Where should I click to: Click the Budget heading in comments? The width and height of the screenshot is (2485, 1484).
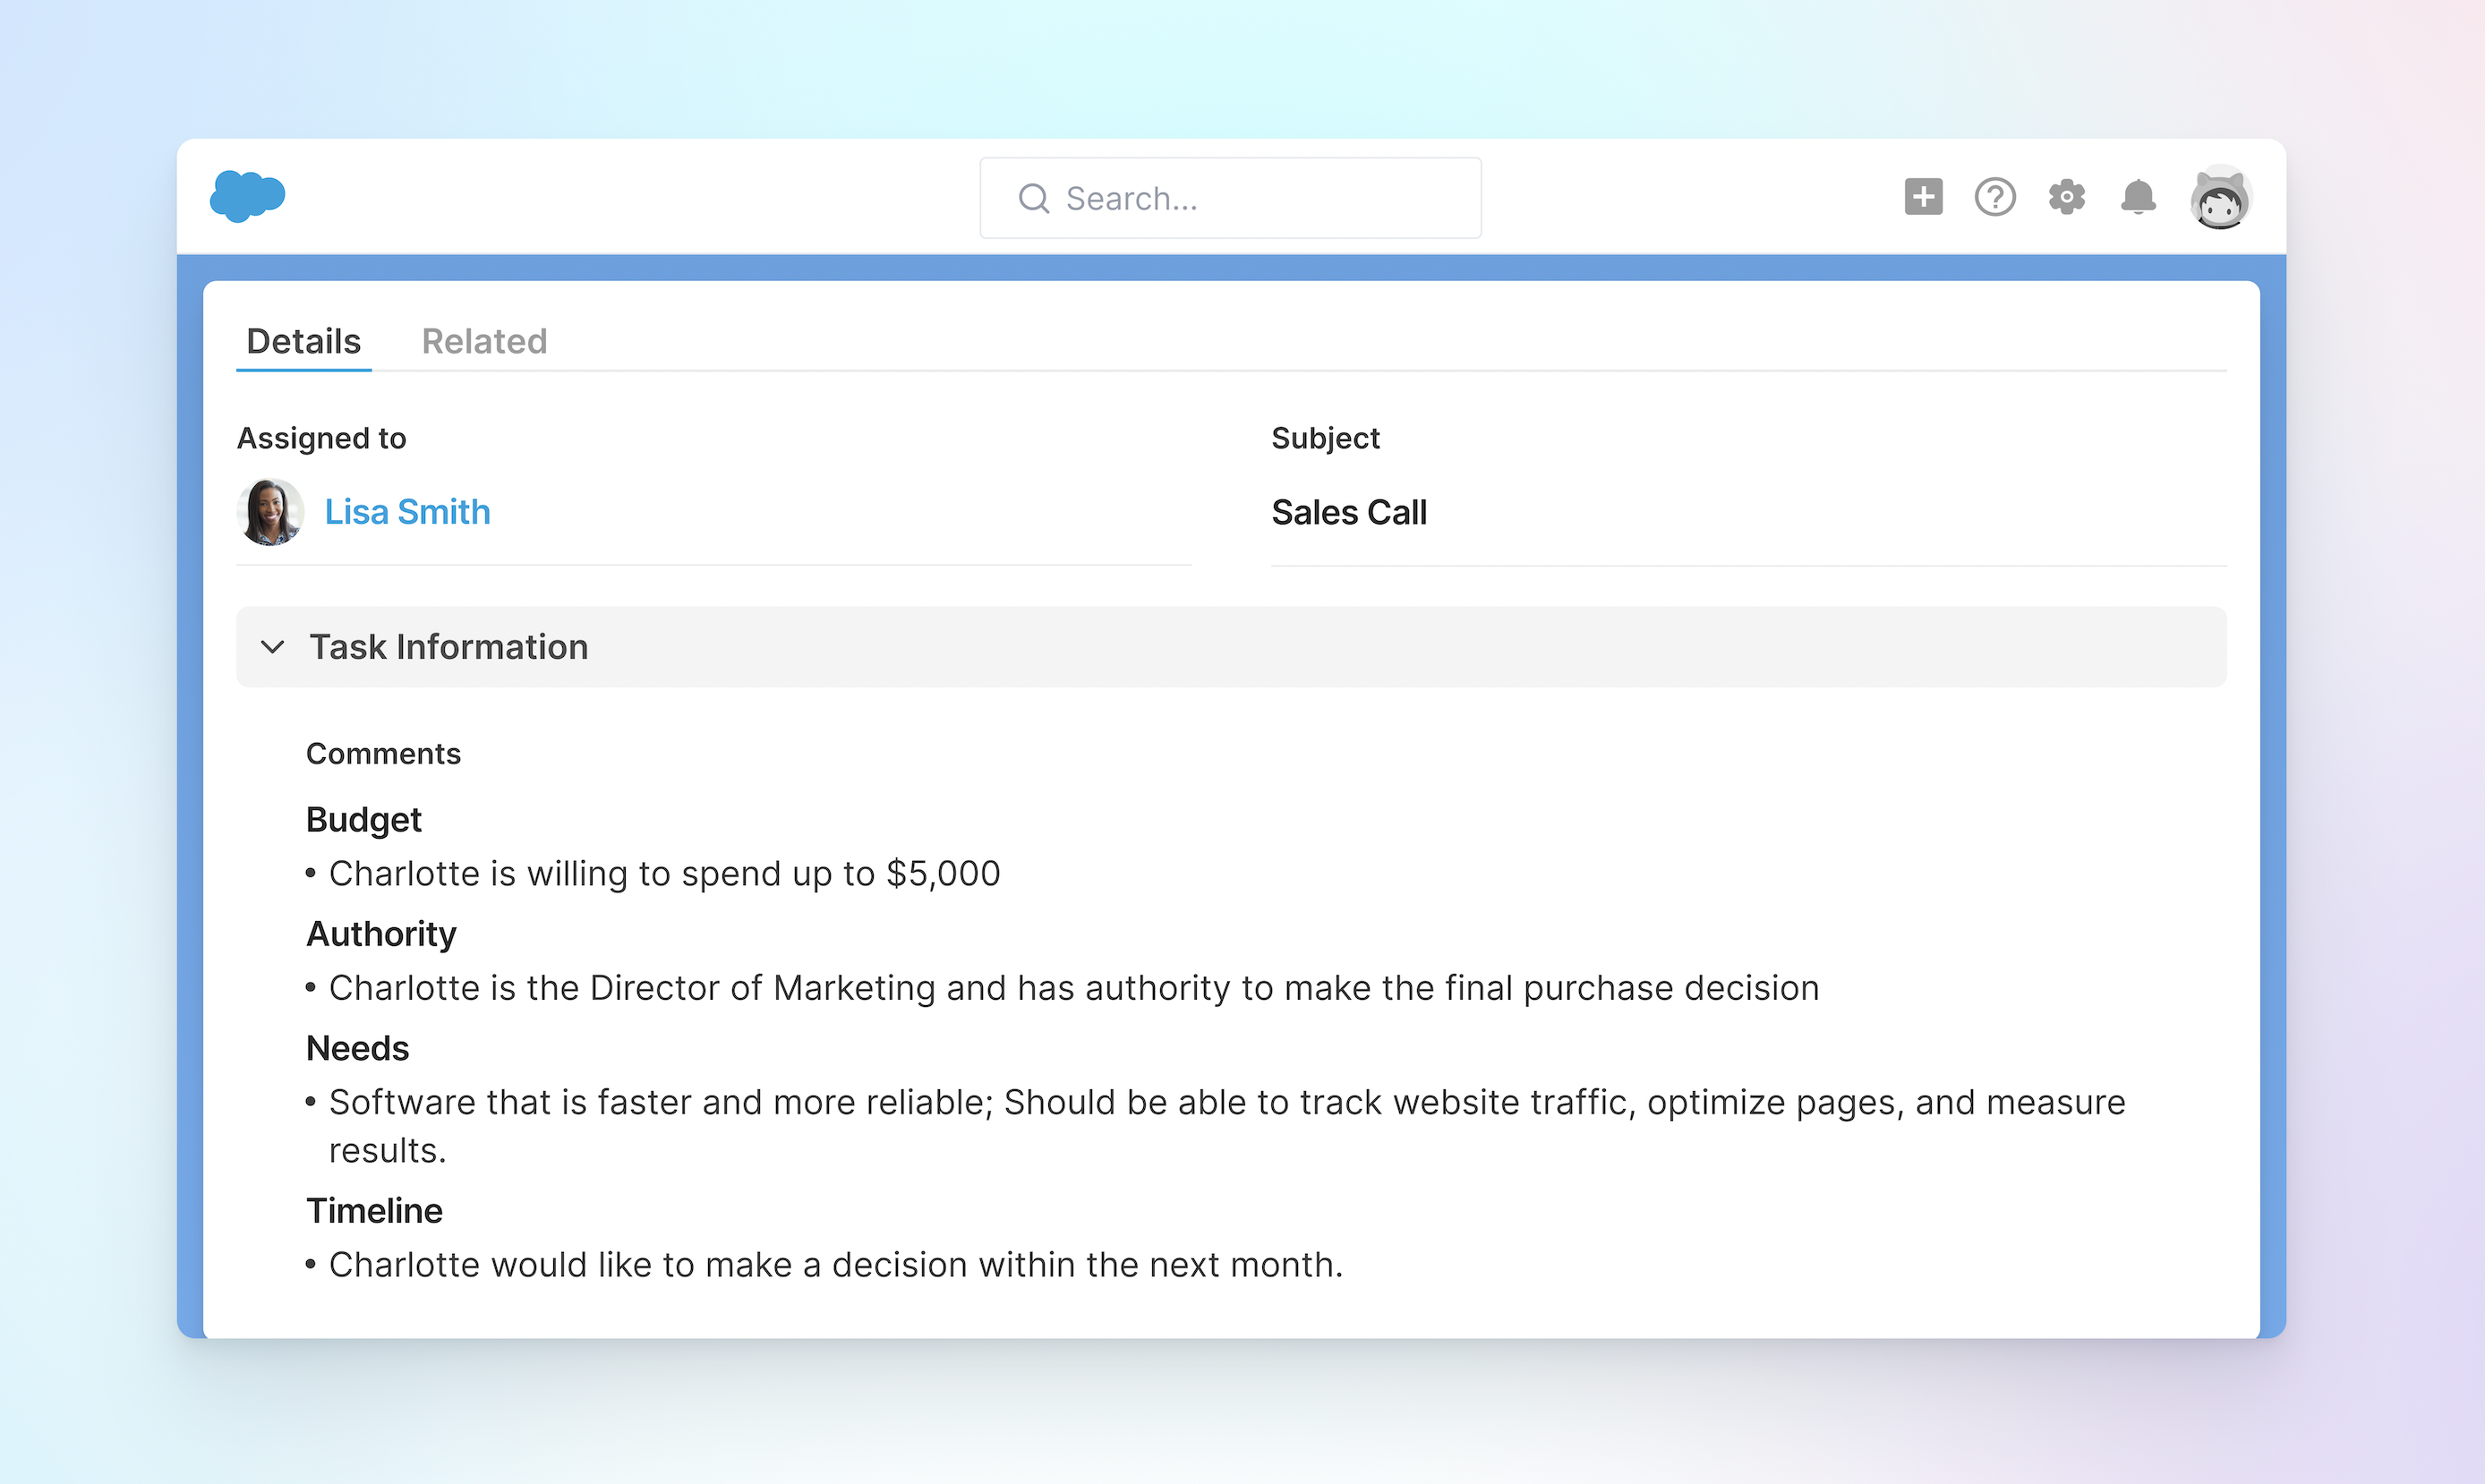(x=363, y=819)
